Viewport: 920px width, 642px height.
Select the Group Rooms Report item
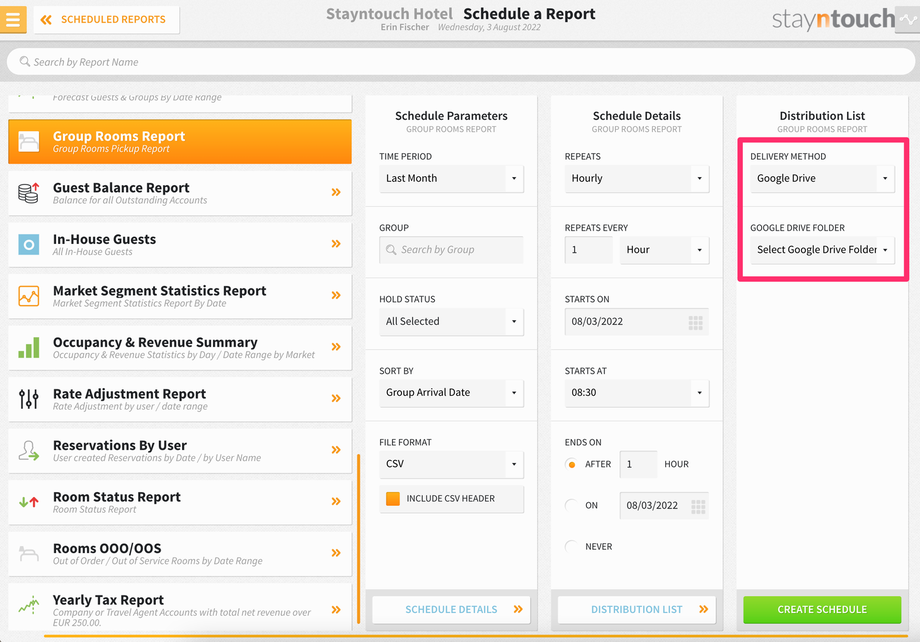[x=180, y=141]
